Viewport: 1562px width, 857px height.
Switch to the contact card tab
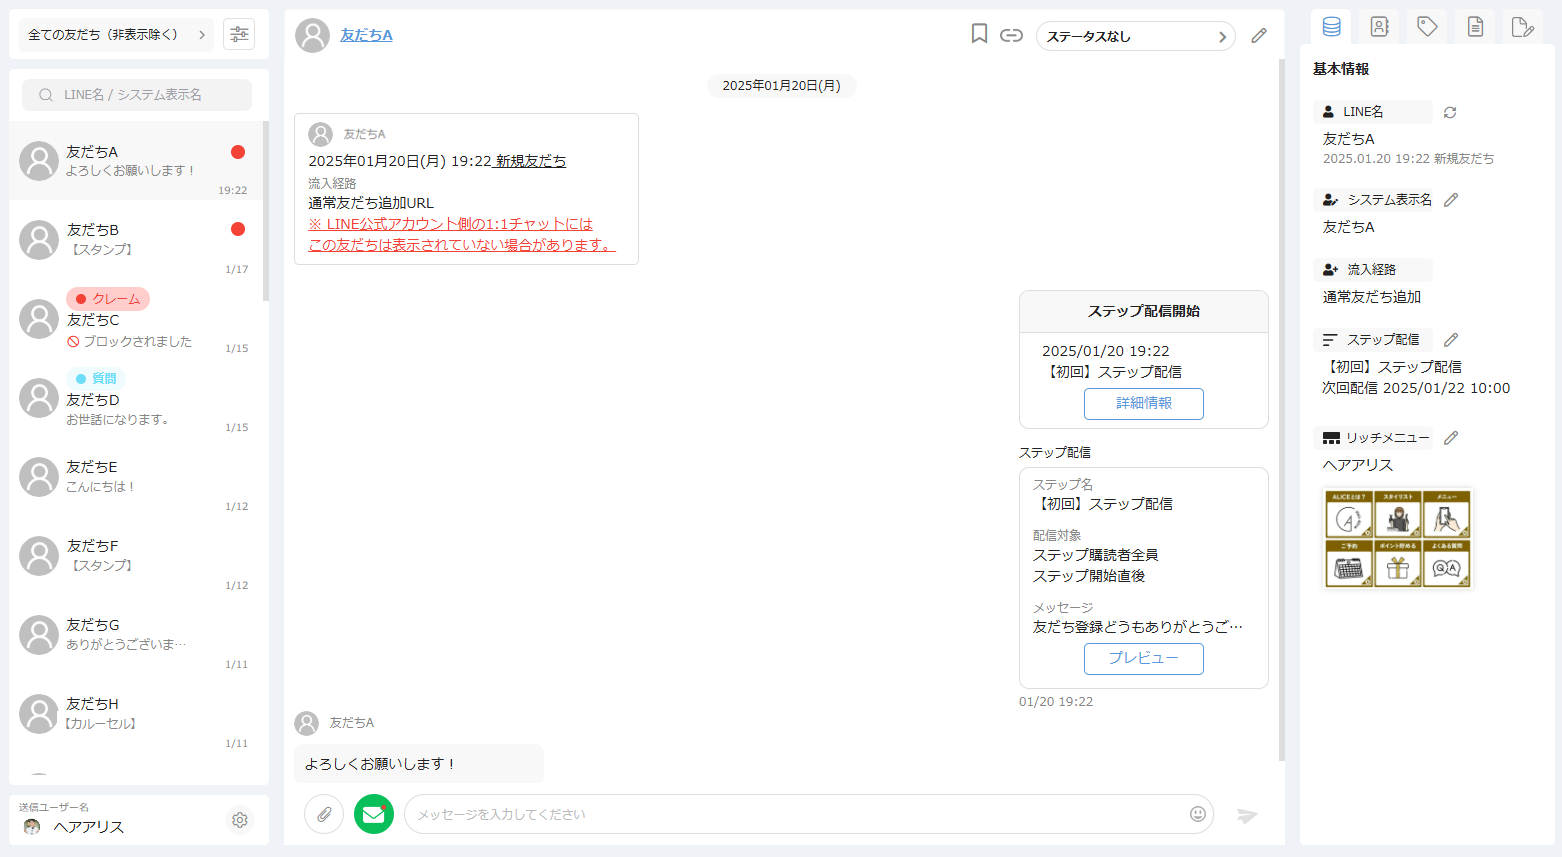[x=1379, y=27]
